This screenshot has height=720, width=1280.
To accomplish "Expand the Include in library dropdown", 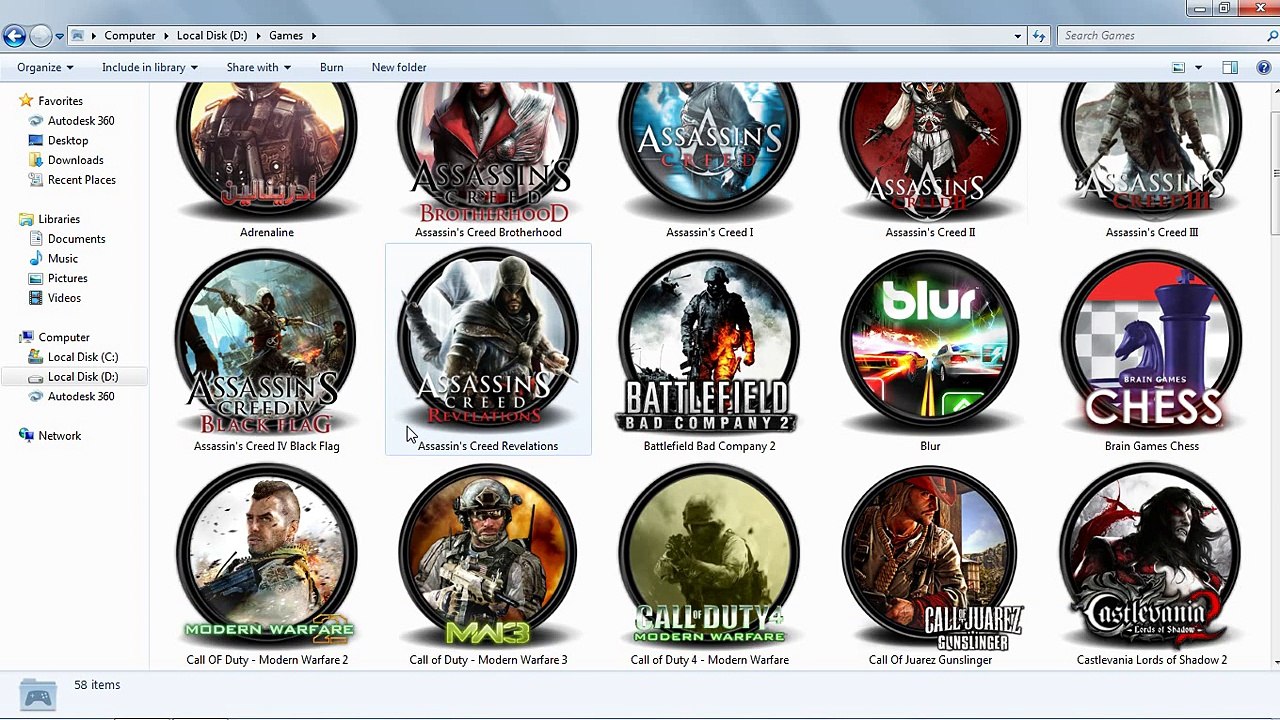I will pyautogui.click(x=150, y=67).
